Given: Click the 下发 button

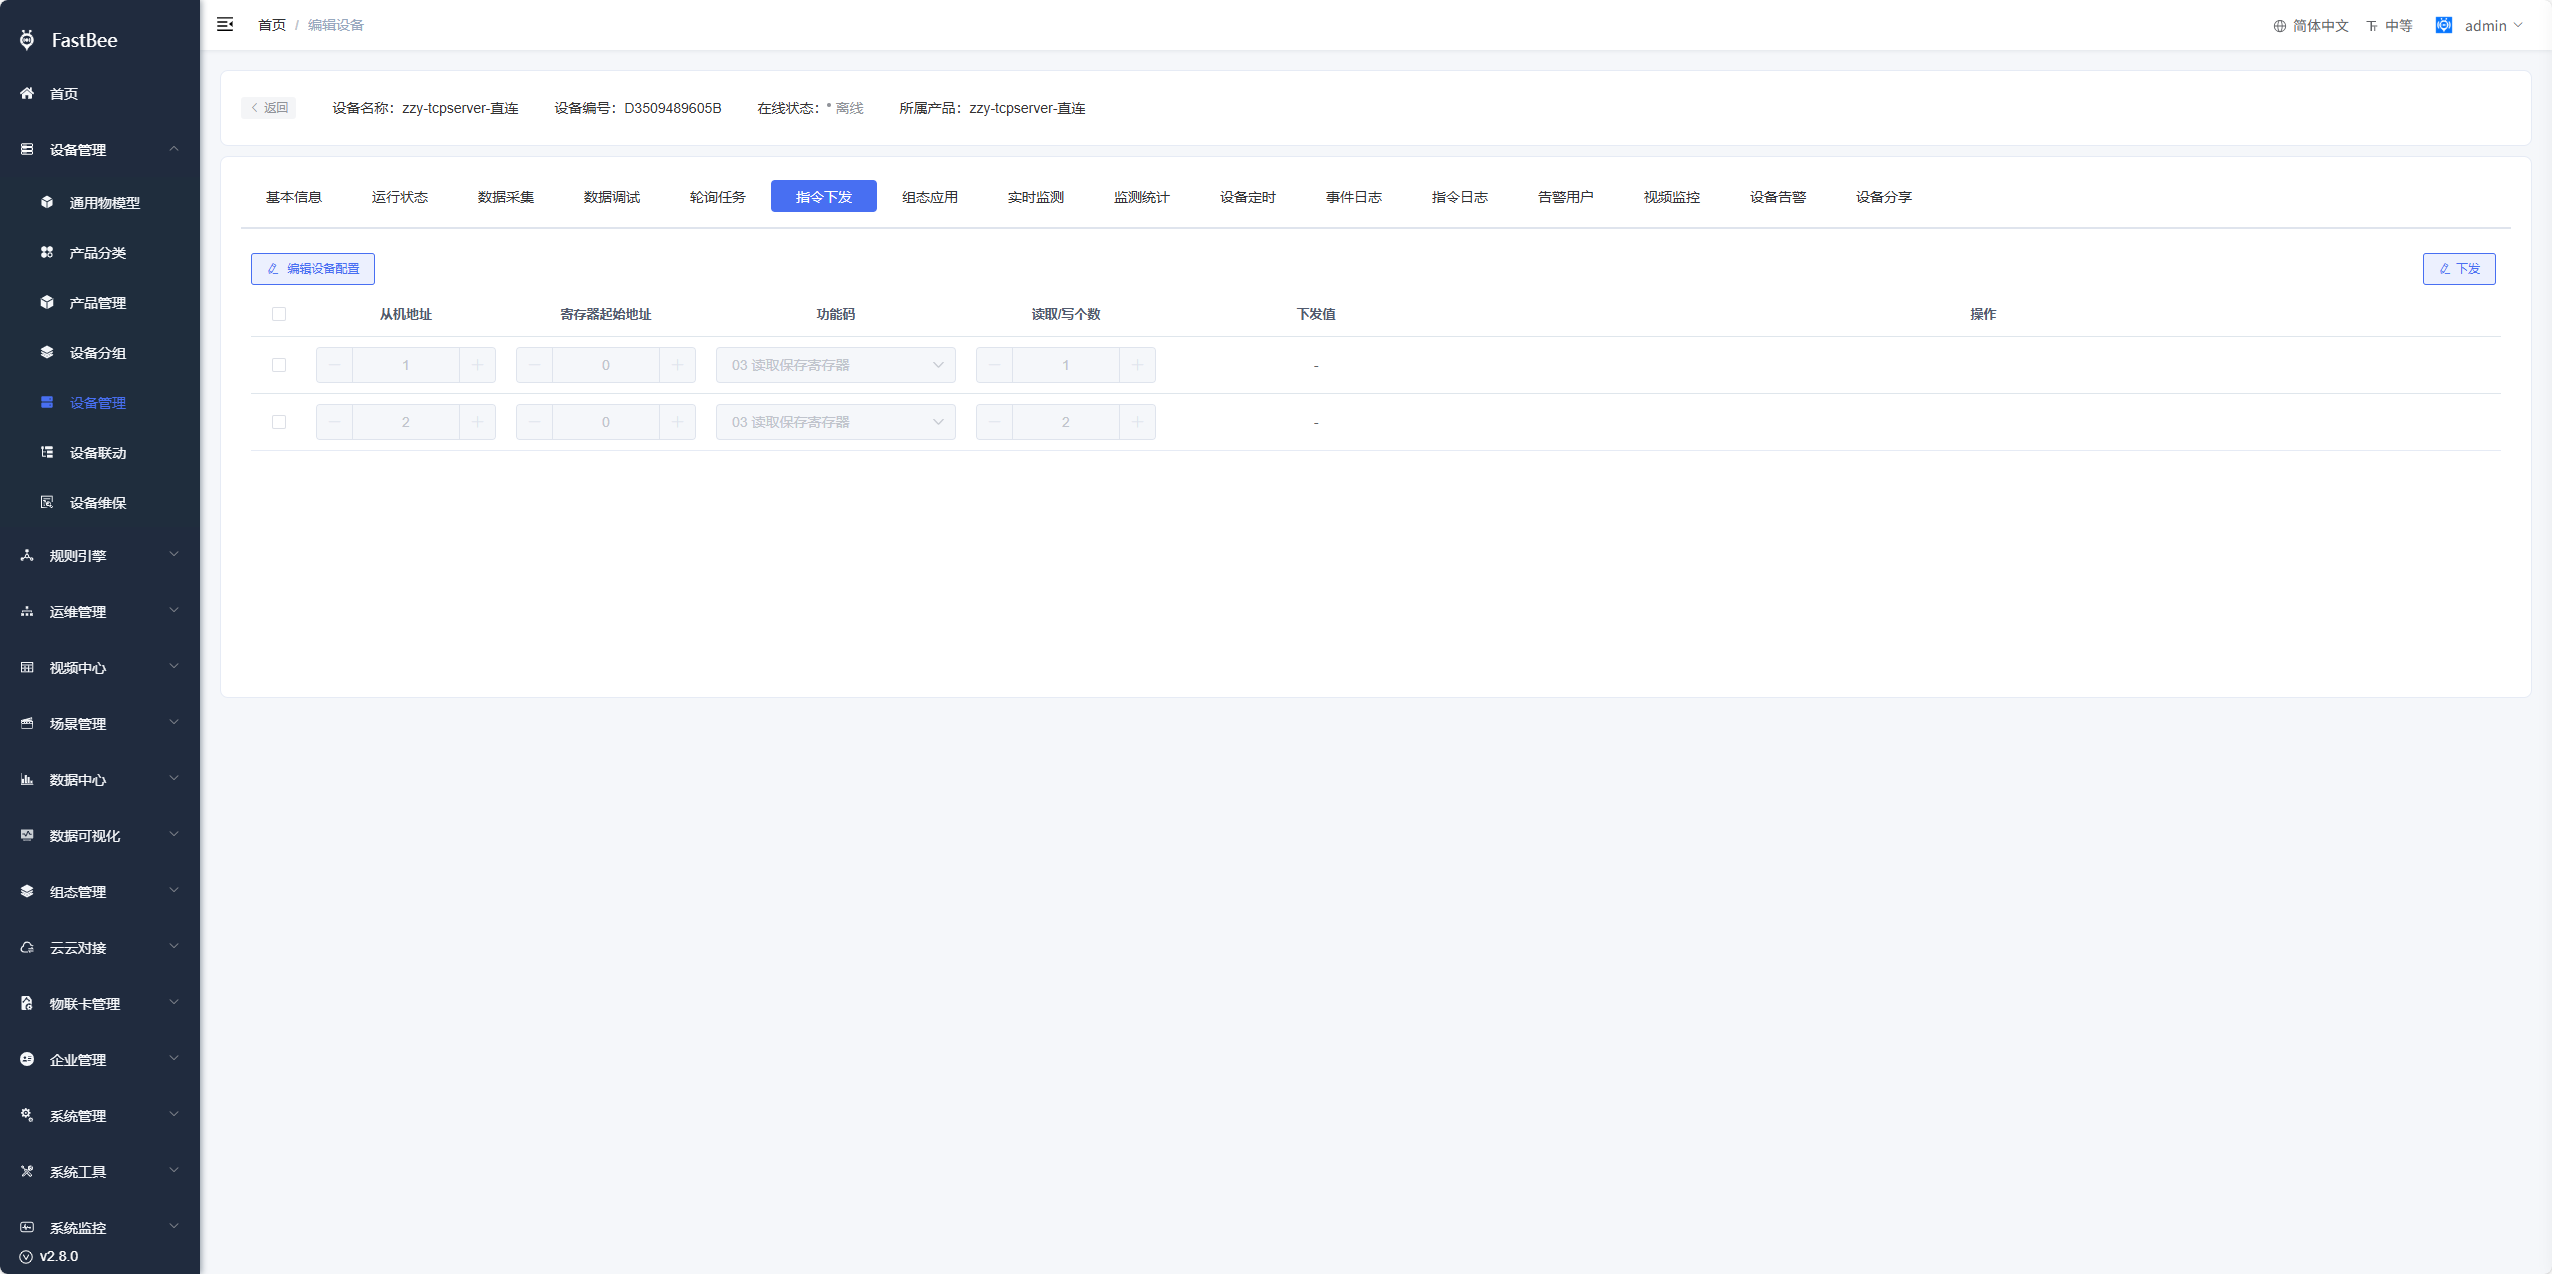Looking at the screenshot, I should (x=2458, y=268).
